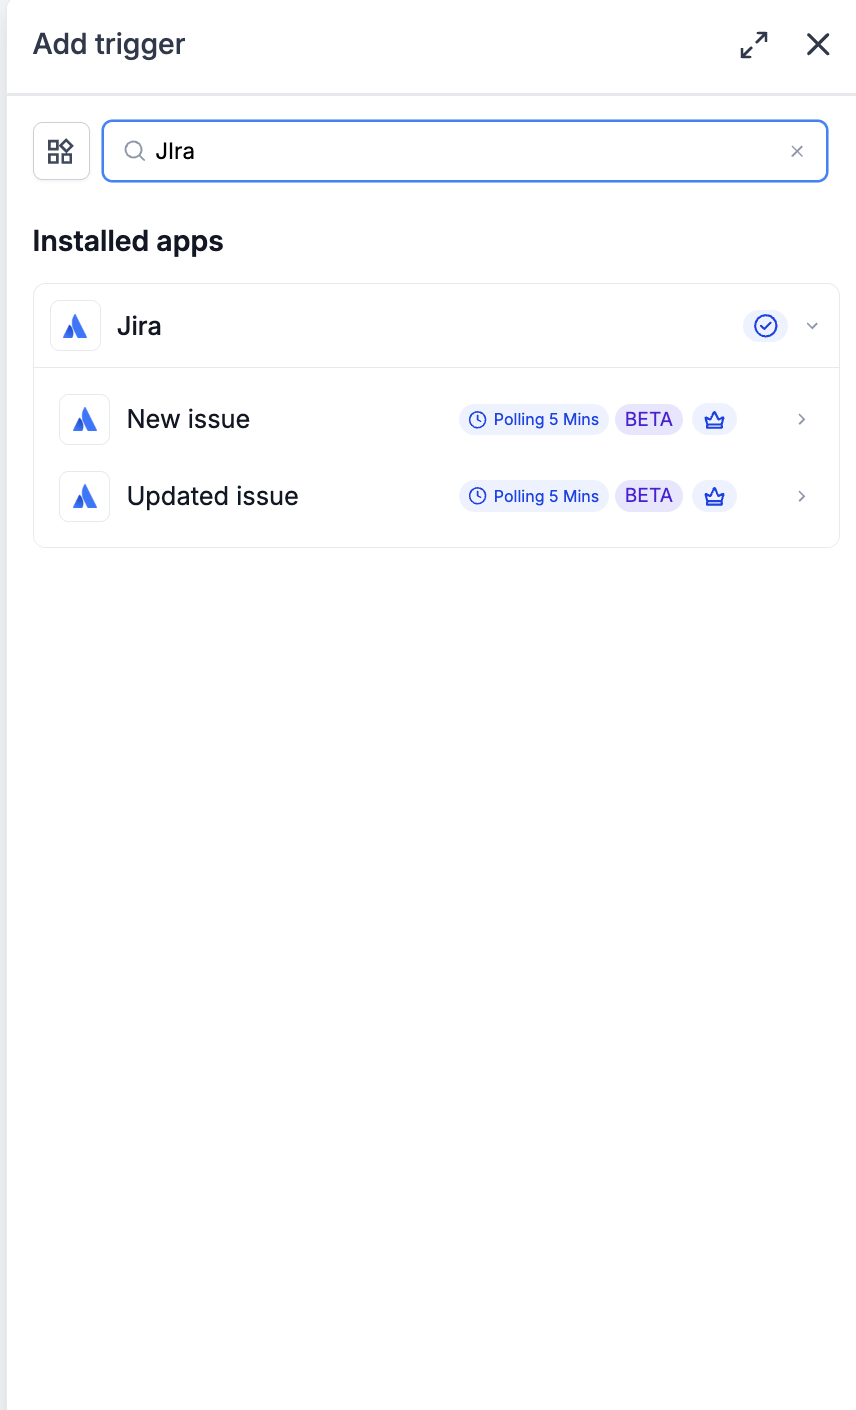
Task: Open Updated issue via its right chevron
Action: click(801, 496)
